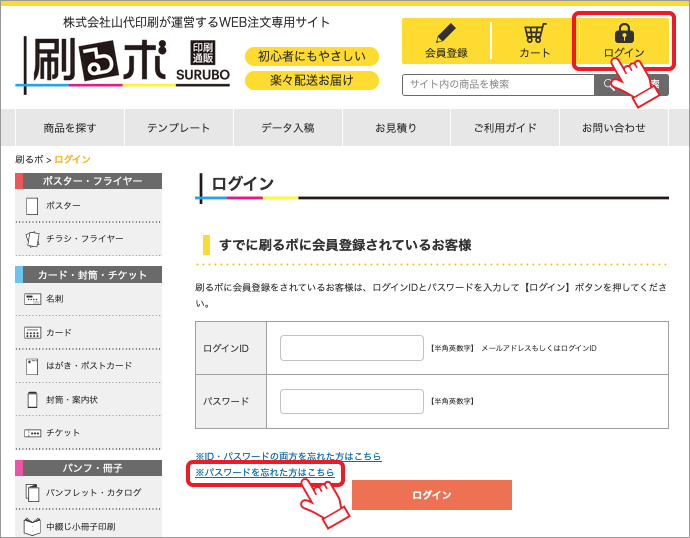Click the orange ログイン submit button

pos(432,495)
